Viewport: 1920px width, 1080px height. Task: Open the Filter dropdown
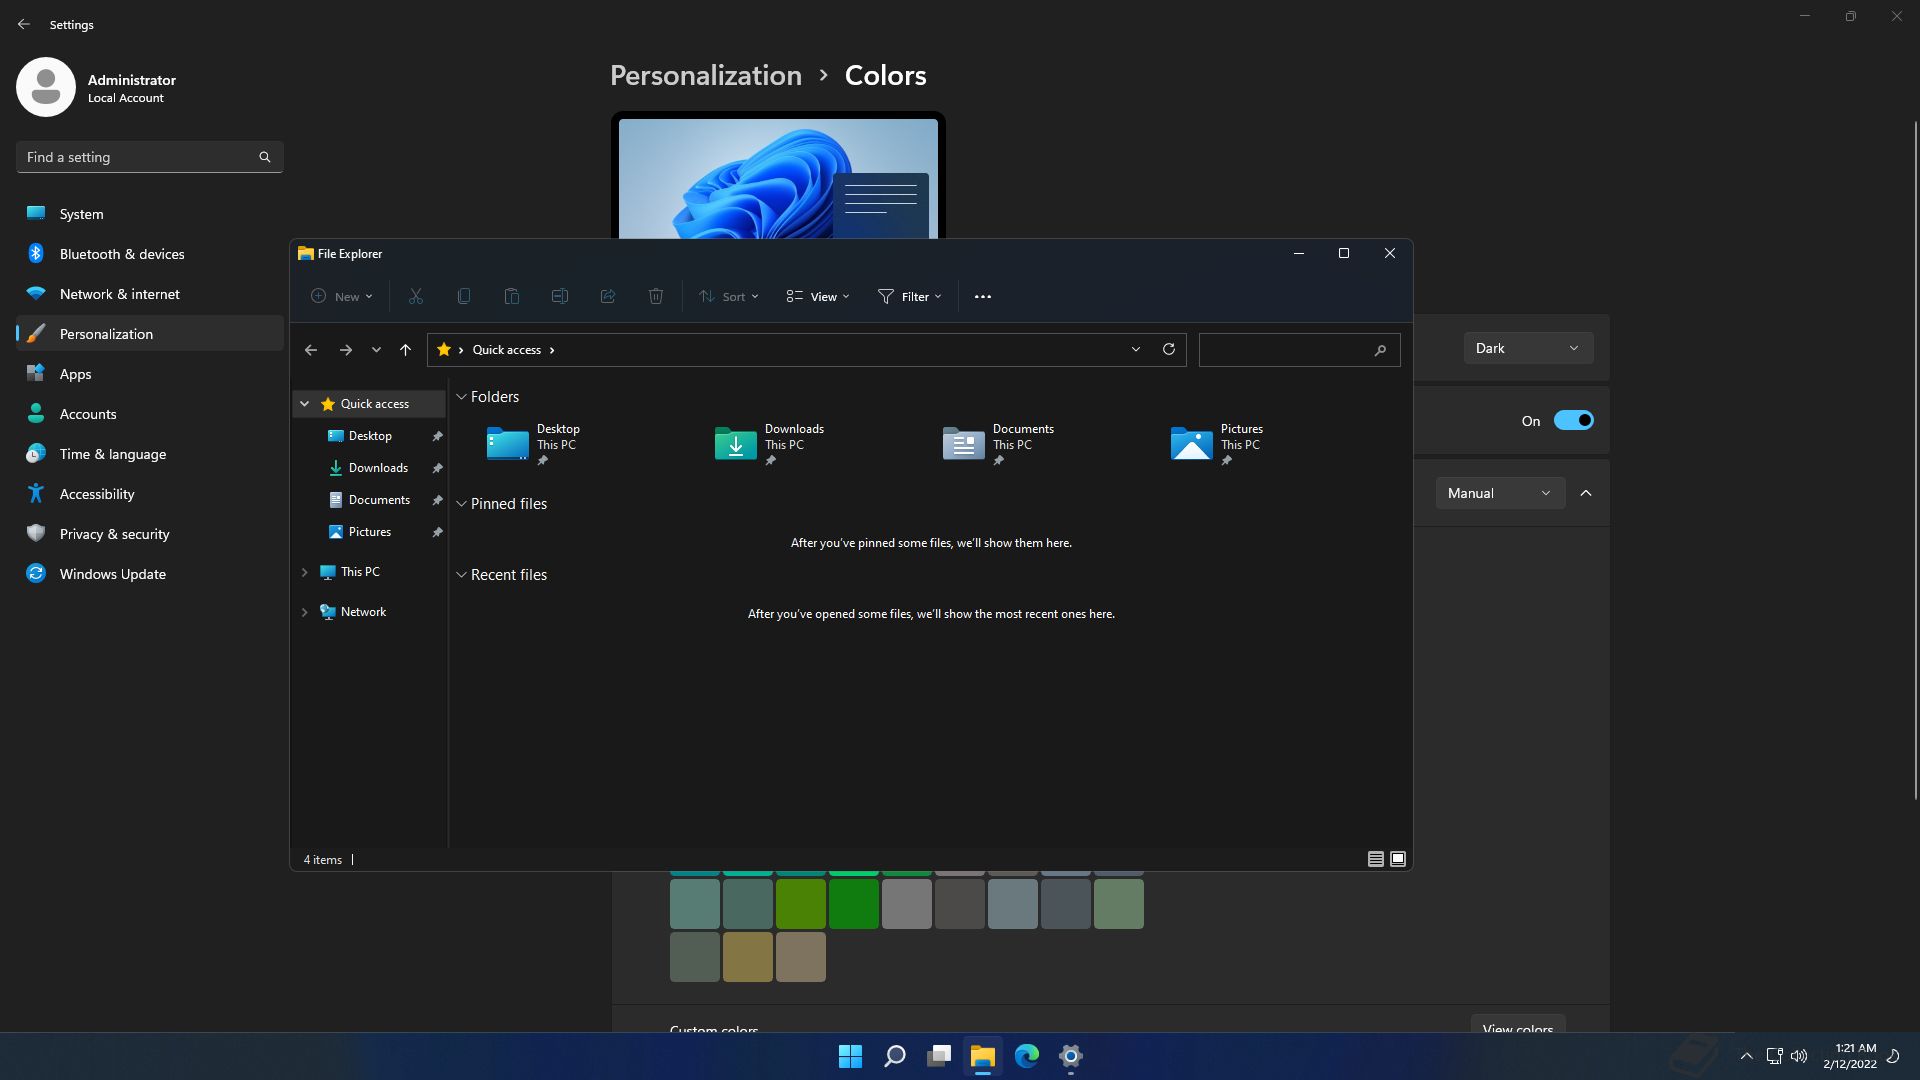[910, 296]
